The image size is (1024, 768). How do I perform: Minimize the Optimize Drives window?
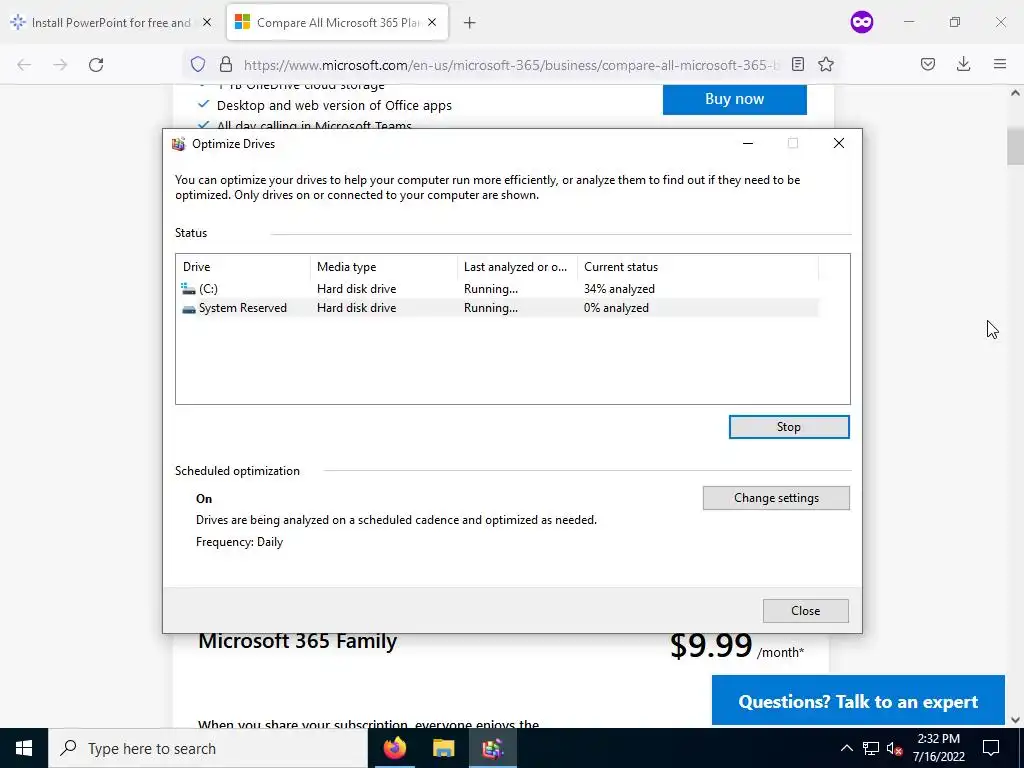(748, 144)
